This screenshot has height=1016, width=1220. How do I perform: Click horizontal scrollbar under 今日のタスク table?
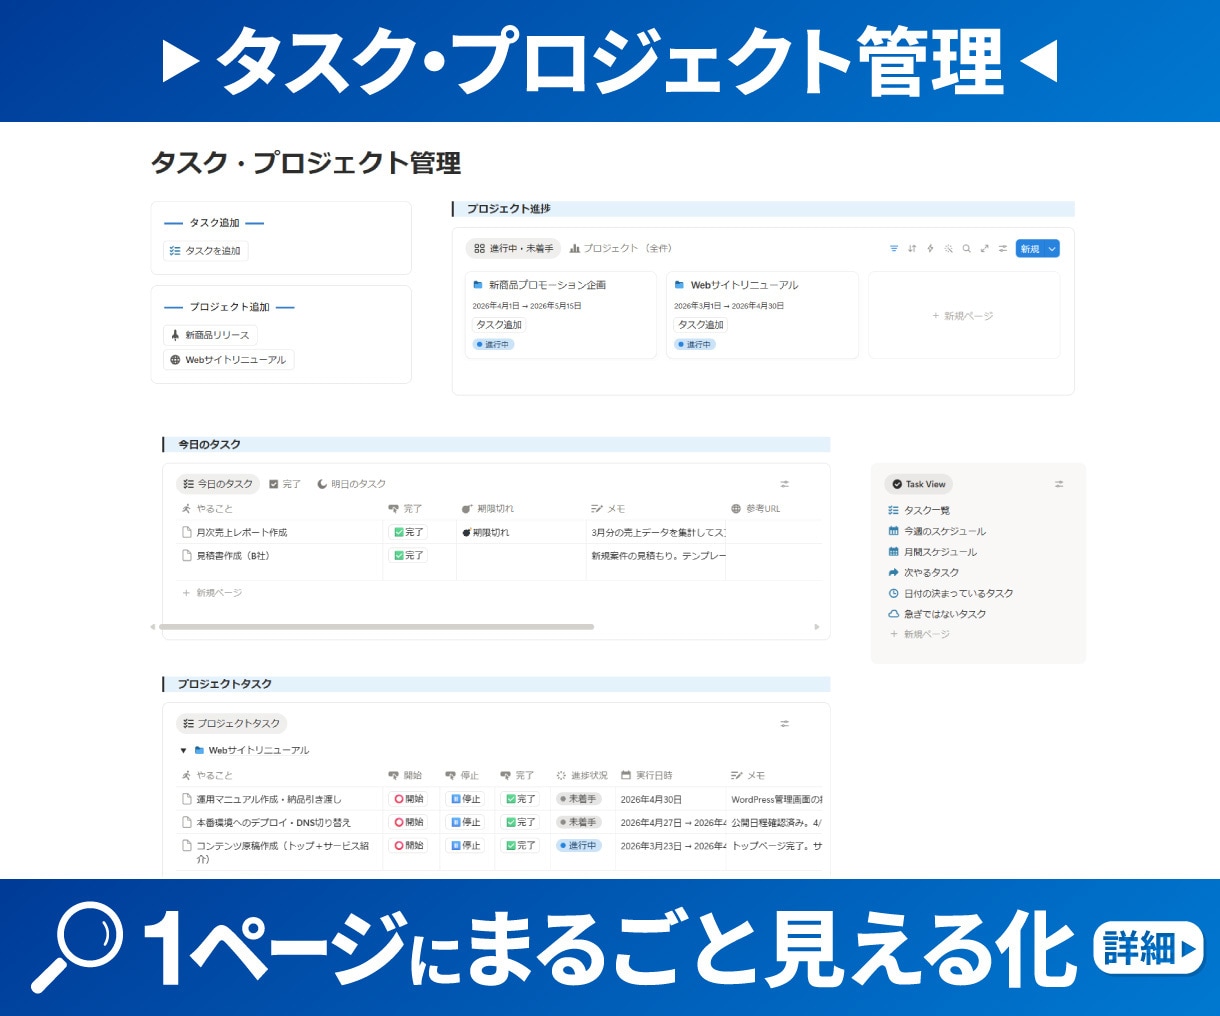(x=376, y=627)
